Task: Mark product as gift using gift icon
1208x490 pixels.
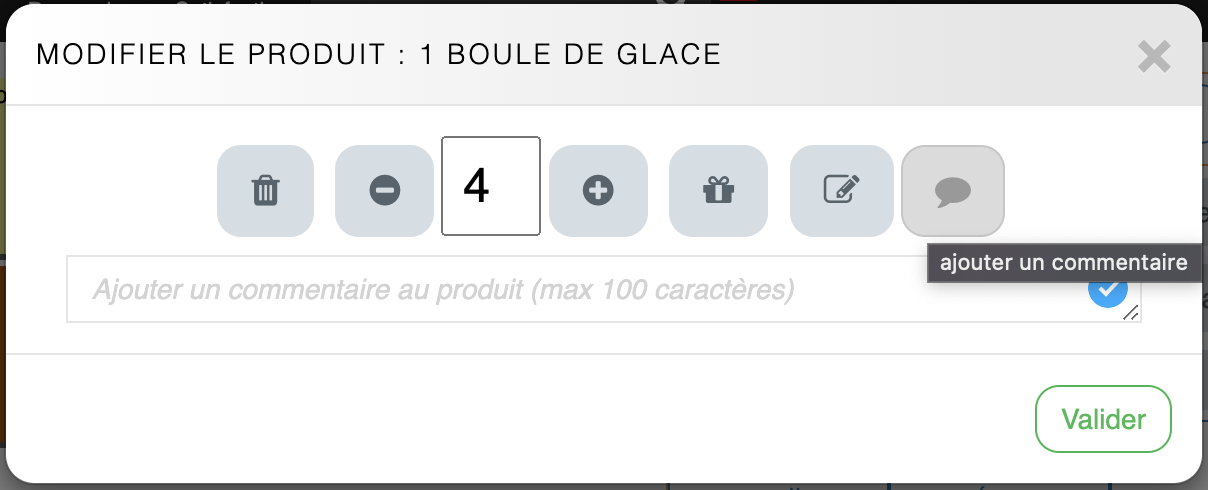Action: [718, 190]
